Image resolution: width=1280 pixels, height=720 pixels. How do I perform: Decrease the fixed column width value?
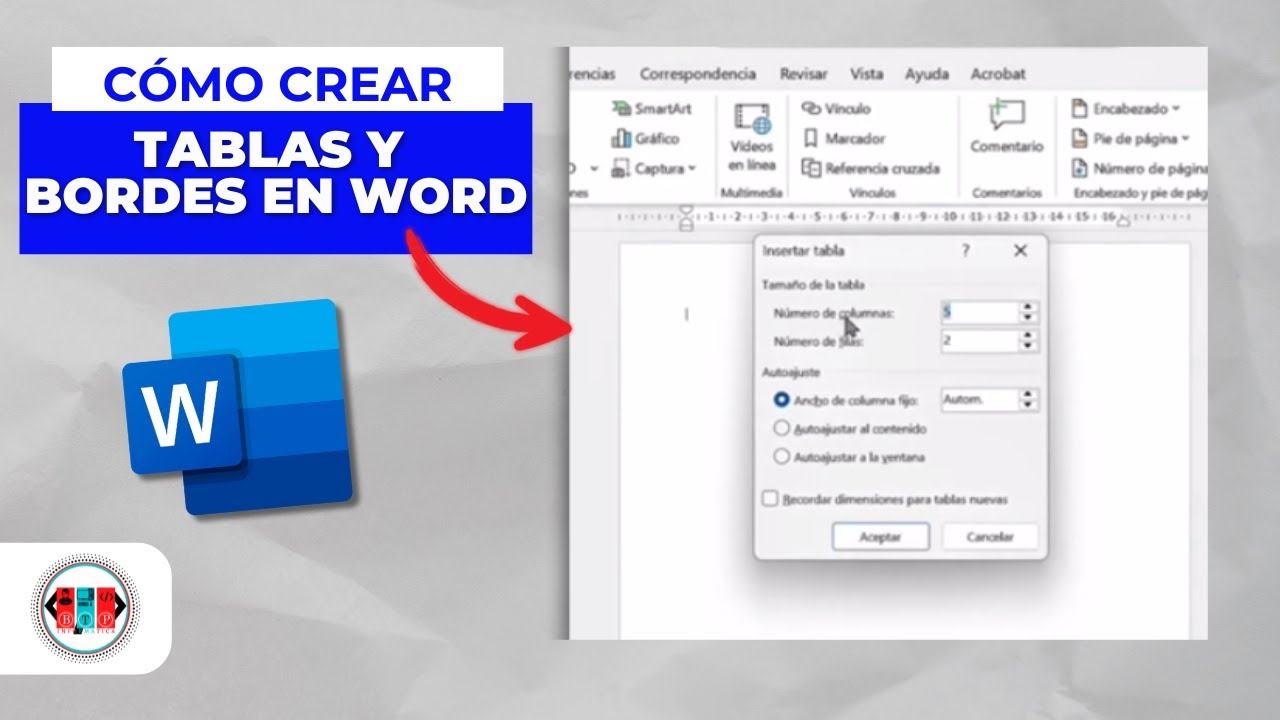pos(1029,406)
